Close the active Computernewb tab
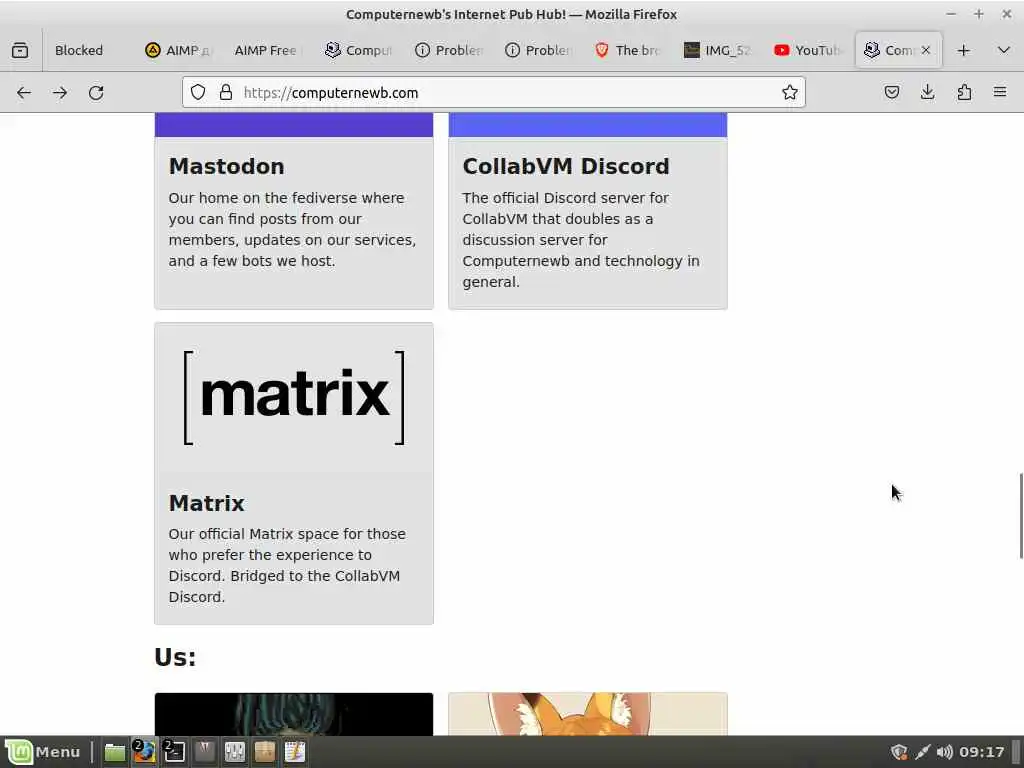 pos(926,50)
